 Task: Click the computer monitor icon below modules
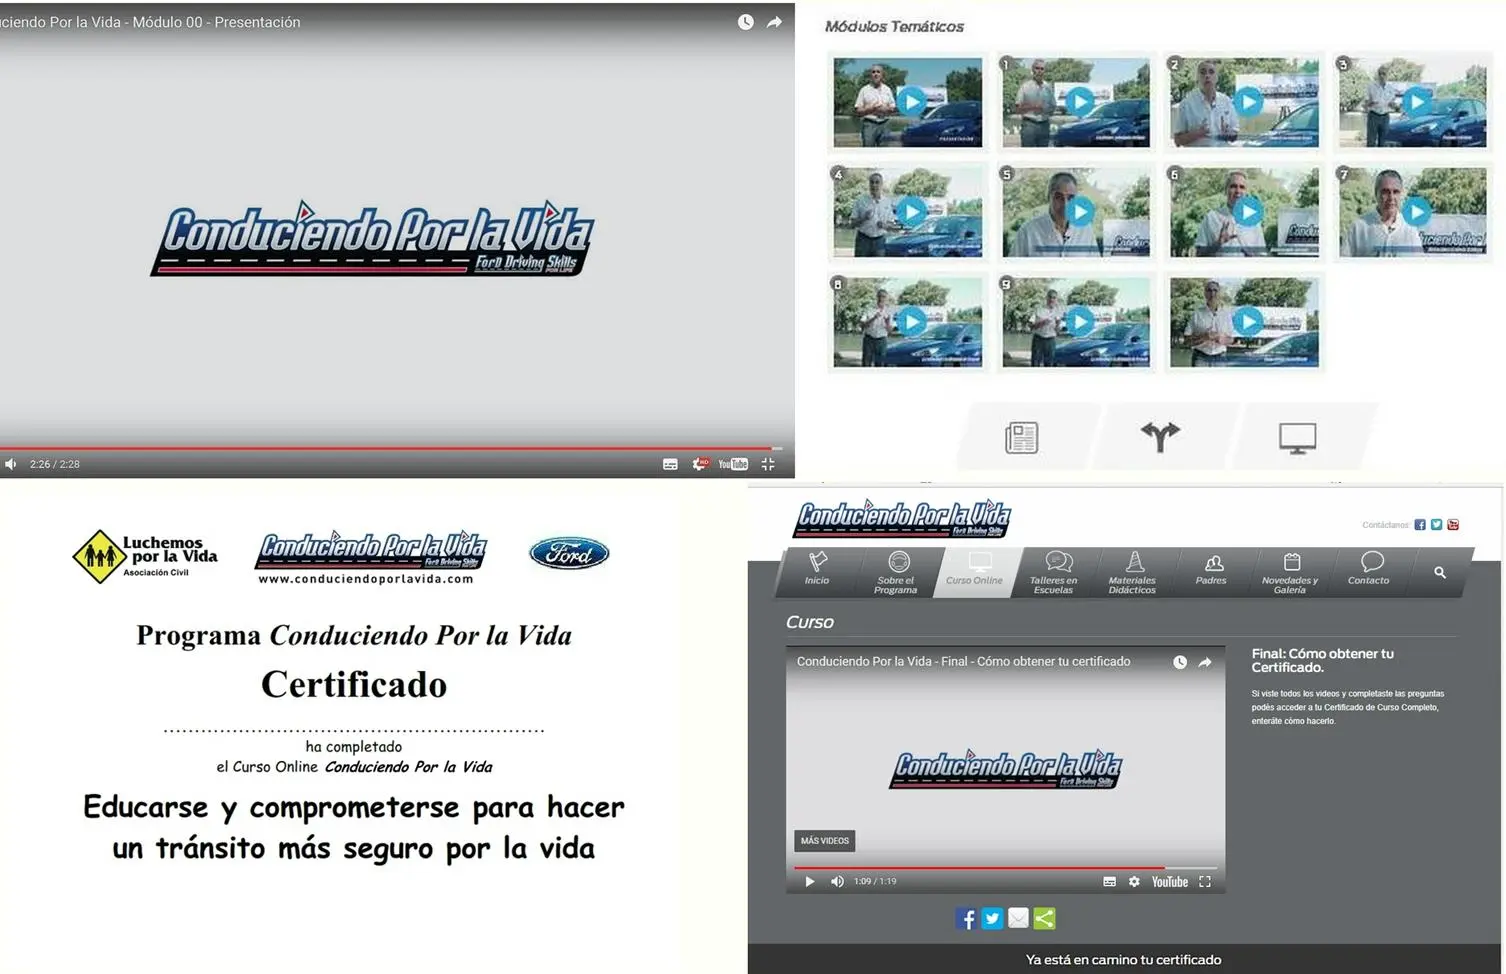[x=1297, y=437]
